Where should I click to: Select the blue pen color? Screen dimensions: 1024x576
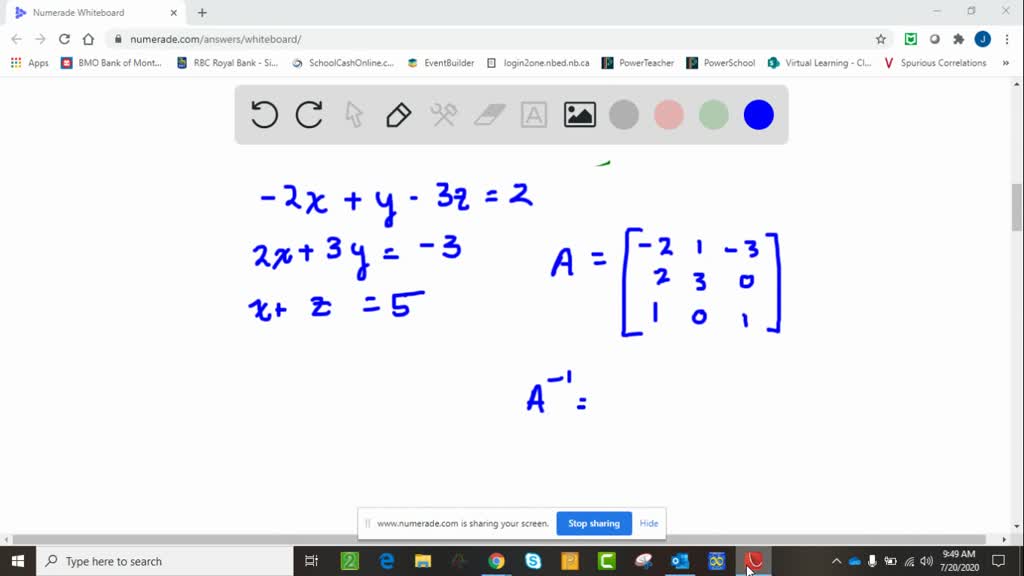tap(758, 114)
